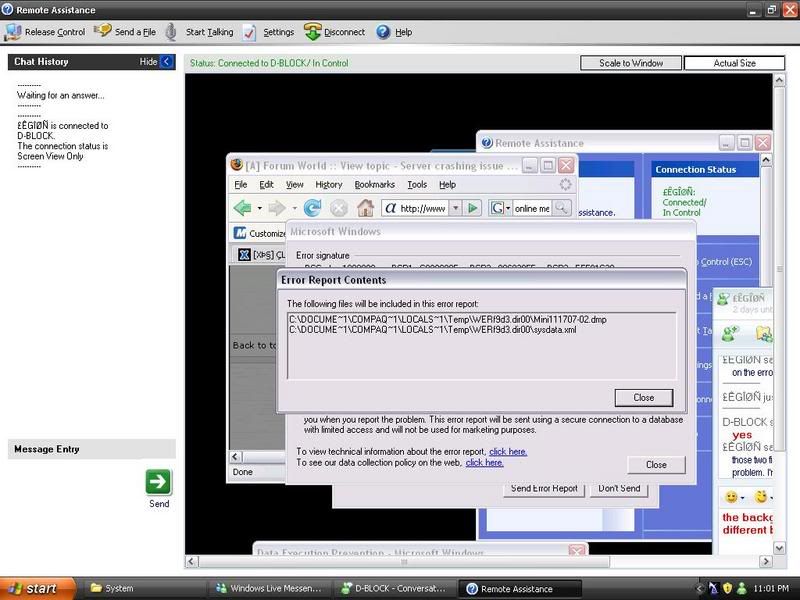The width and height of the screenshot is (800, 600).
Task: Click the Don't Send button
Action: pyautogui.click(x=619, y=488)
